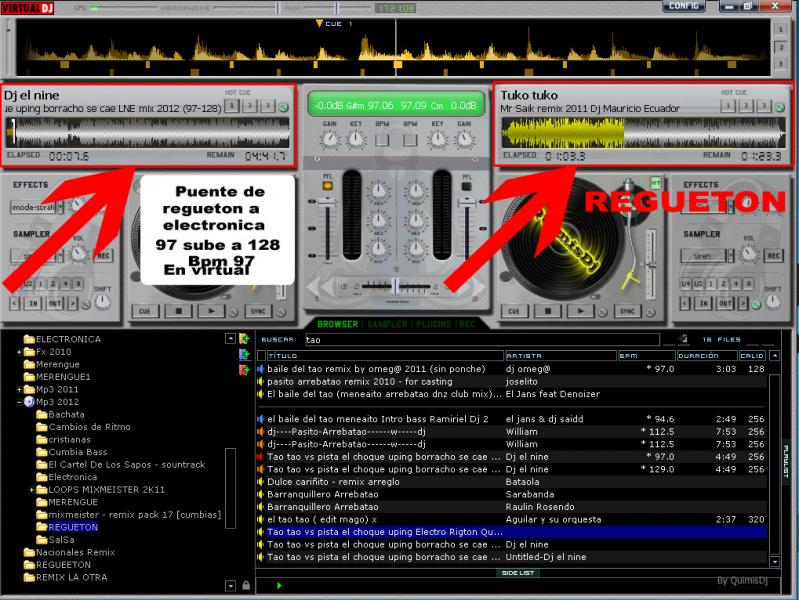The height and width of the screenshot is (600, 799).
Task: Click the left deck gain knob
Action: pos(330,139)
